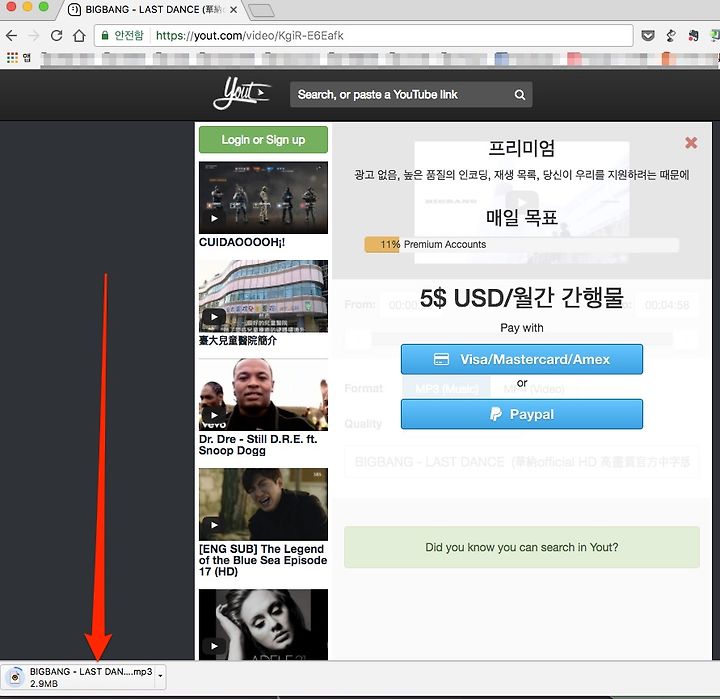
Task: Open the 臺大兒童醫院簡介 video thumbnail
Action: coord(263,296)
